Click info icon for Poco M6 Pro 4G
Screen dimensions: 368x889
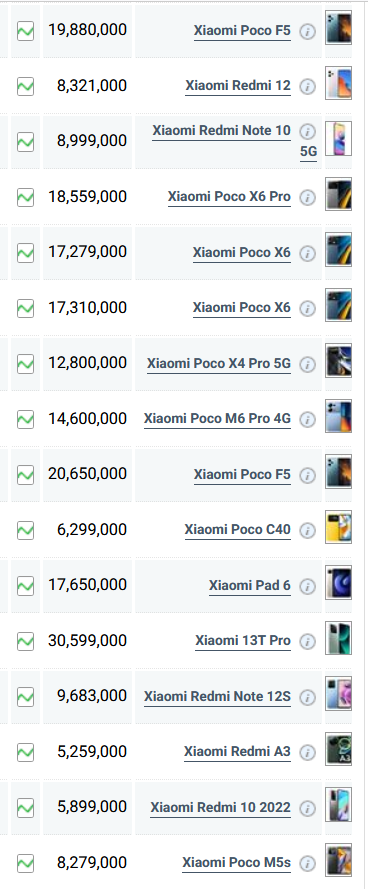point(307,420)
